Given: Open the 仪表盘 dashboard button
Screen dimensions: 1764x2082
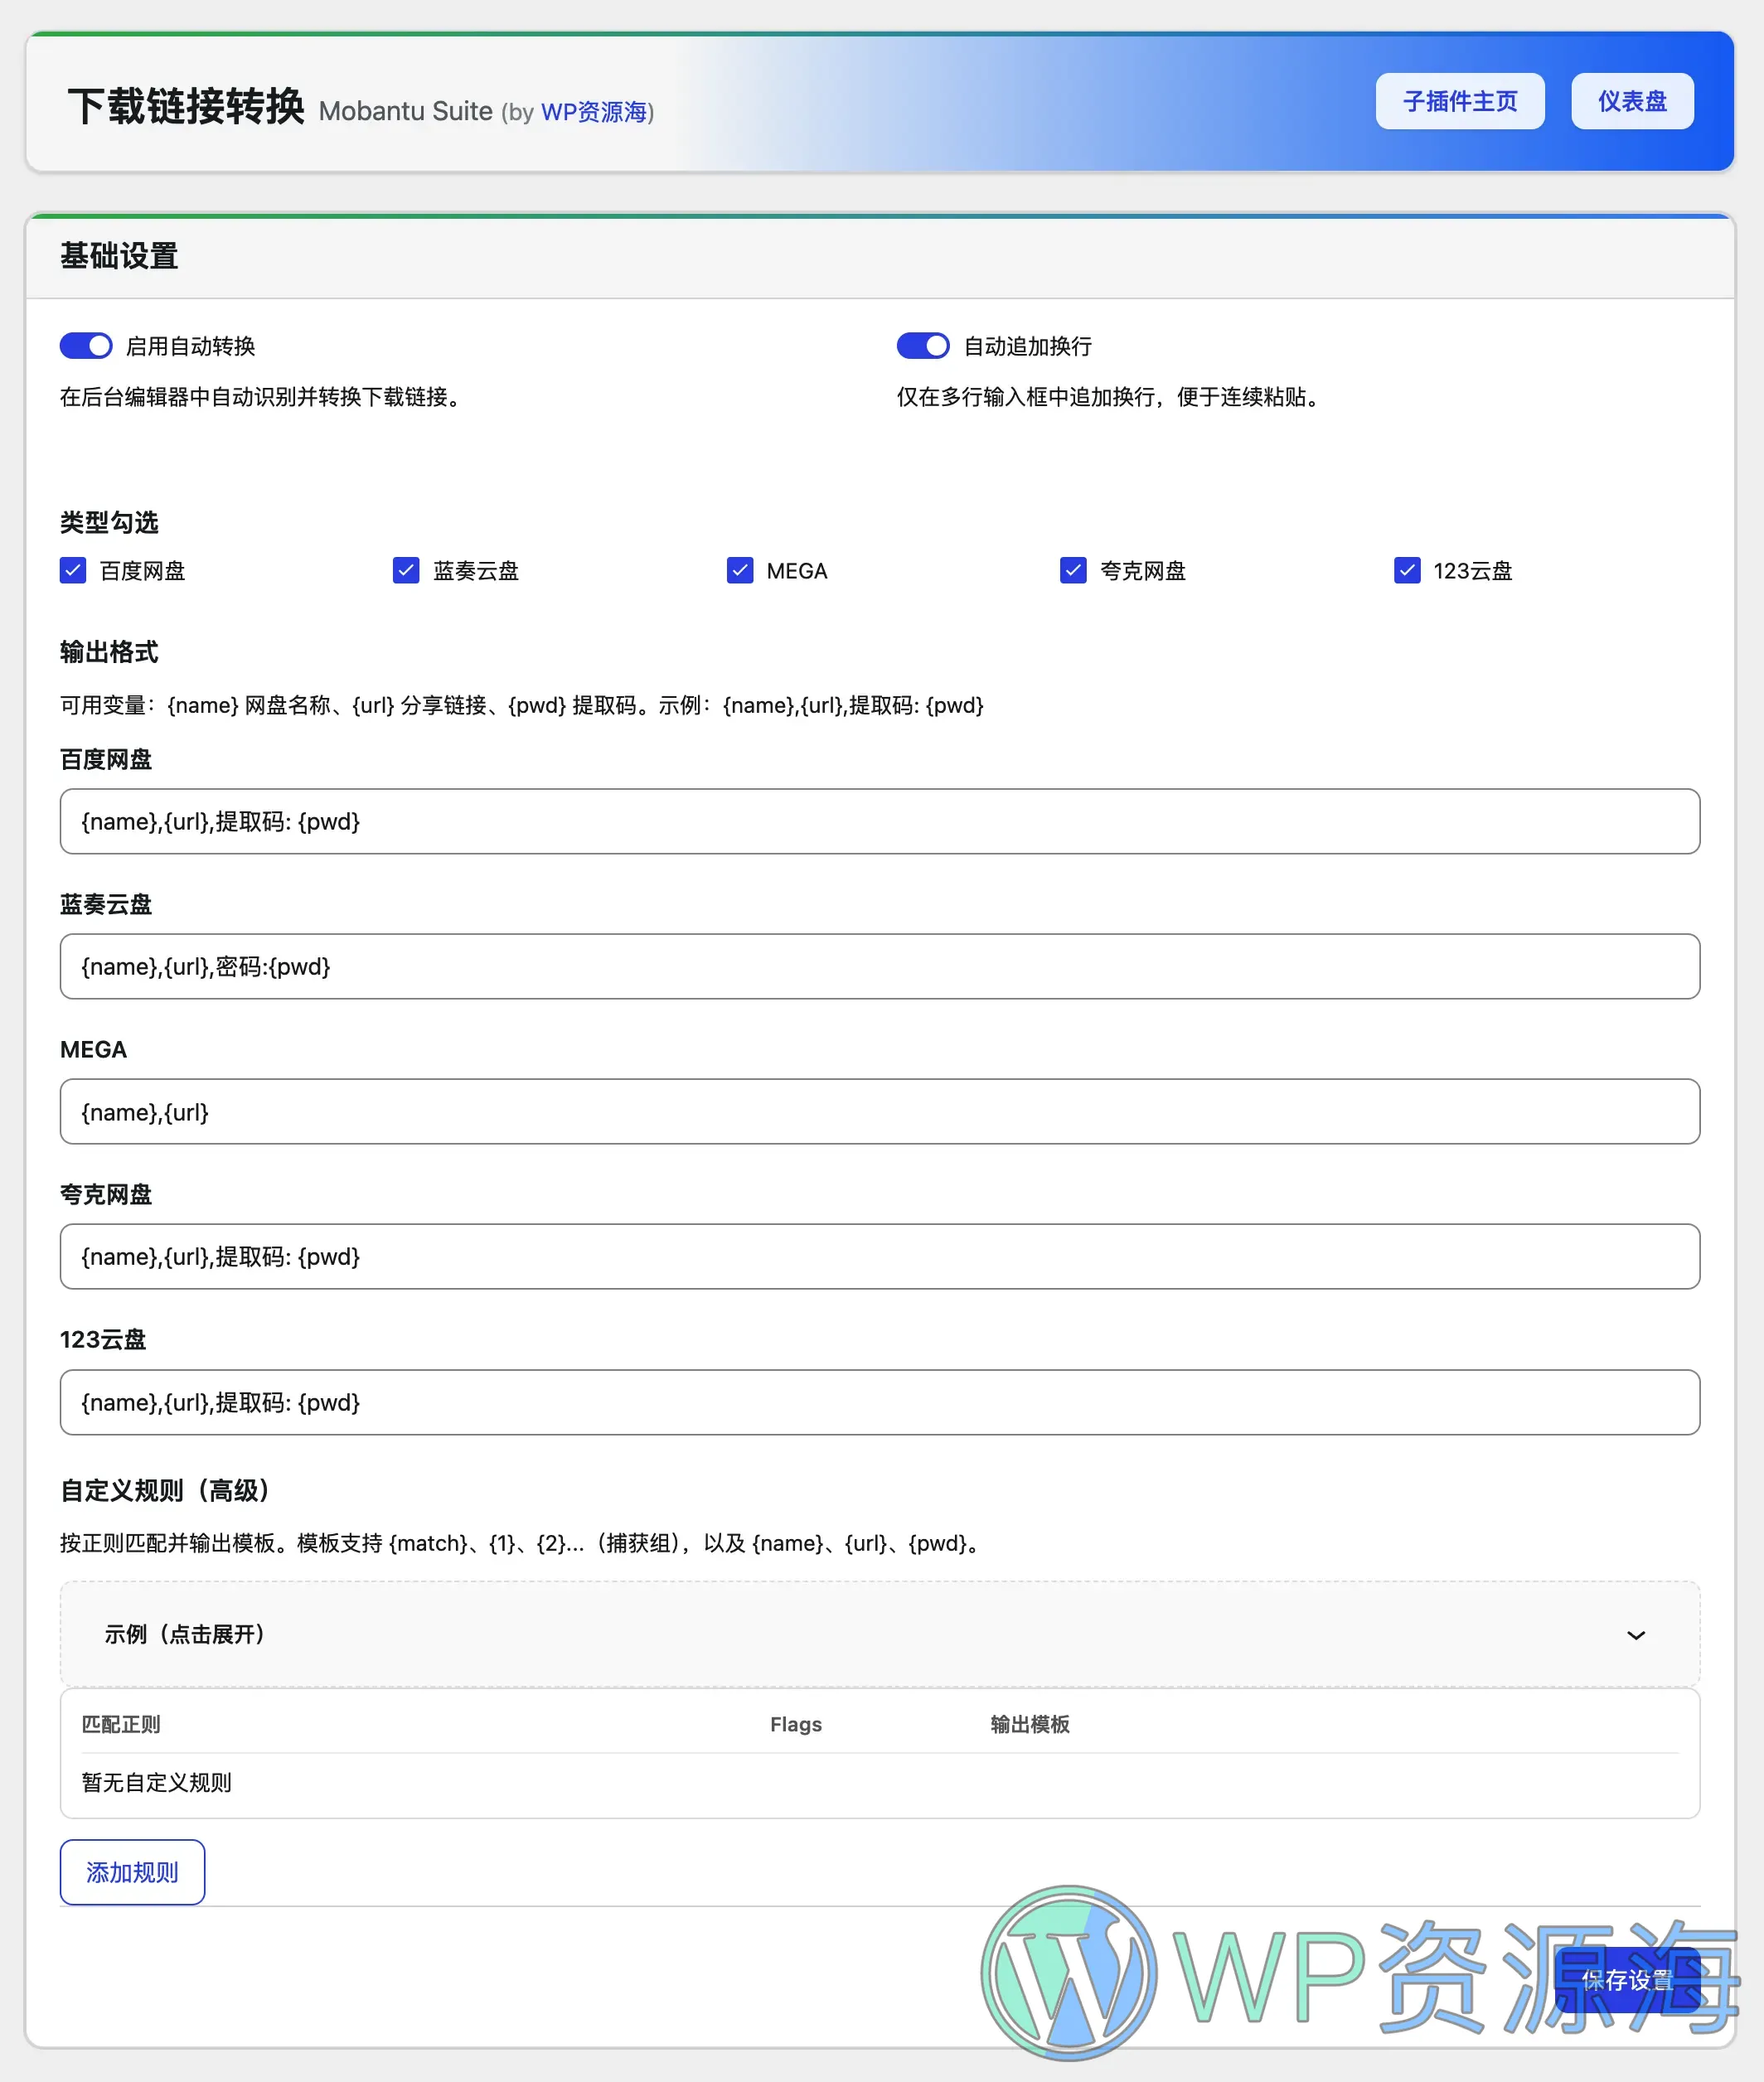Looking at the screenshot, I should tap(1632, 101).
